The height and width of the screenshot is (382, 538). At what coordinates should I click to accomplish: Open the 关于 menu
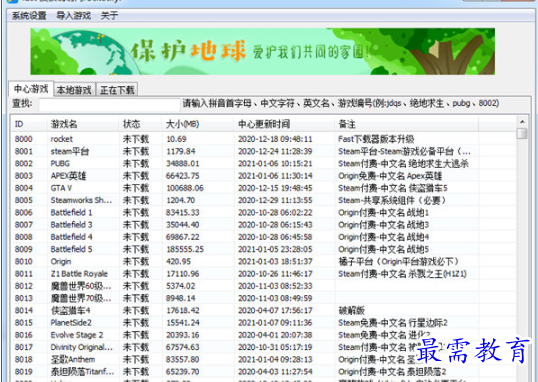[109, 15]
